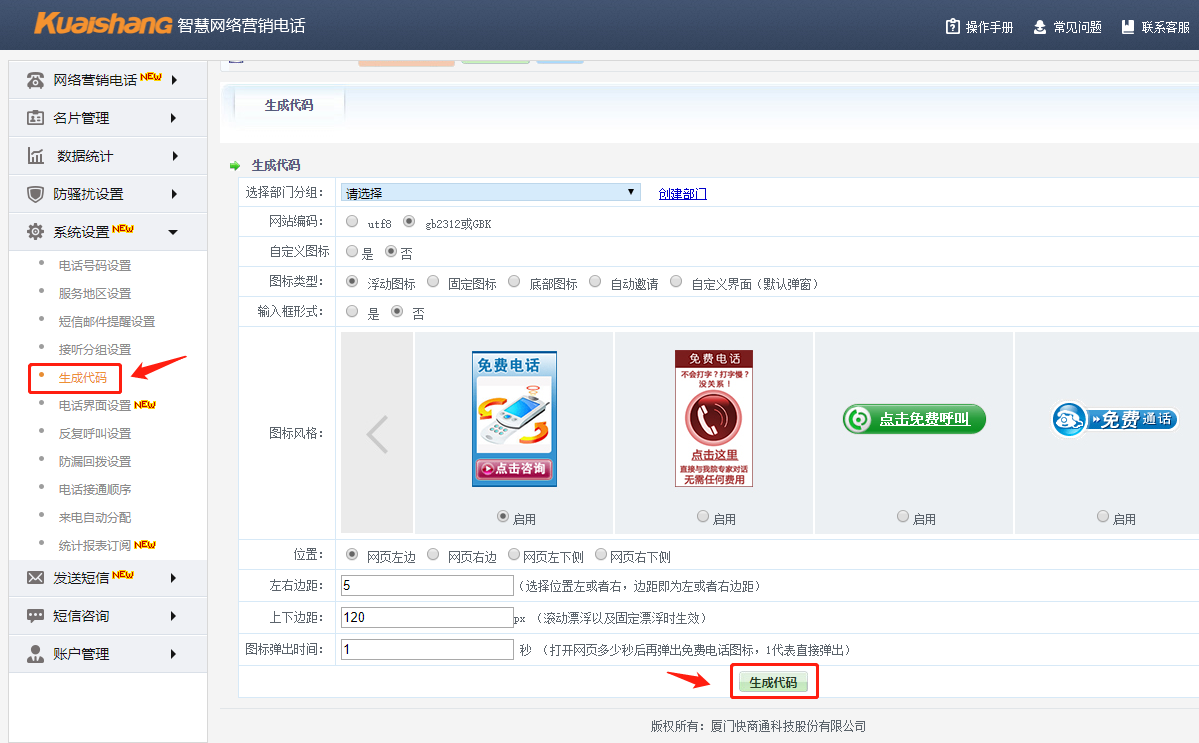Click the operation manual icon in header
Viewport: 1199px width, 743px height.
coord(953,27)
